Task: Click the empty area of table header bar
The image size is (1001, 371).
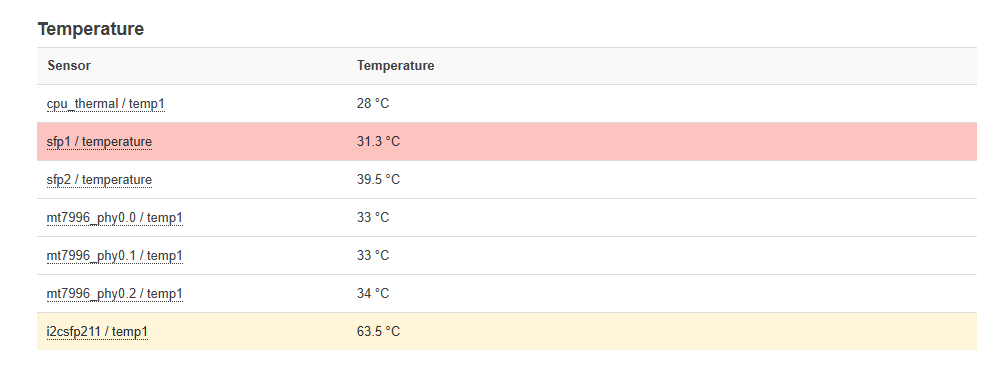Action: point(702,66)
